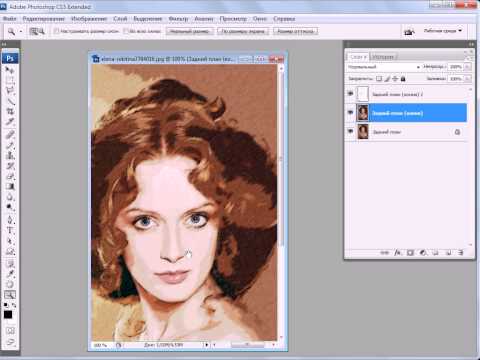Toggle lock image pixels brush icon

point(387,79)
